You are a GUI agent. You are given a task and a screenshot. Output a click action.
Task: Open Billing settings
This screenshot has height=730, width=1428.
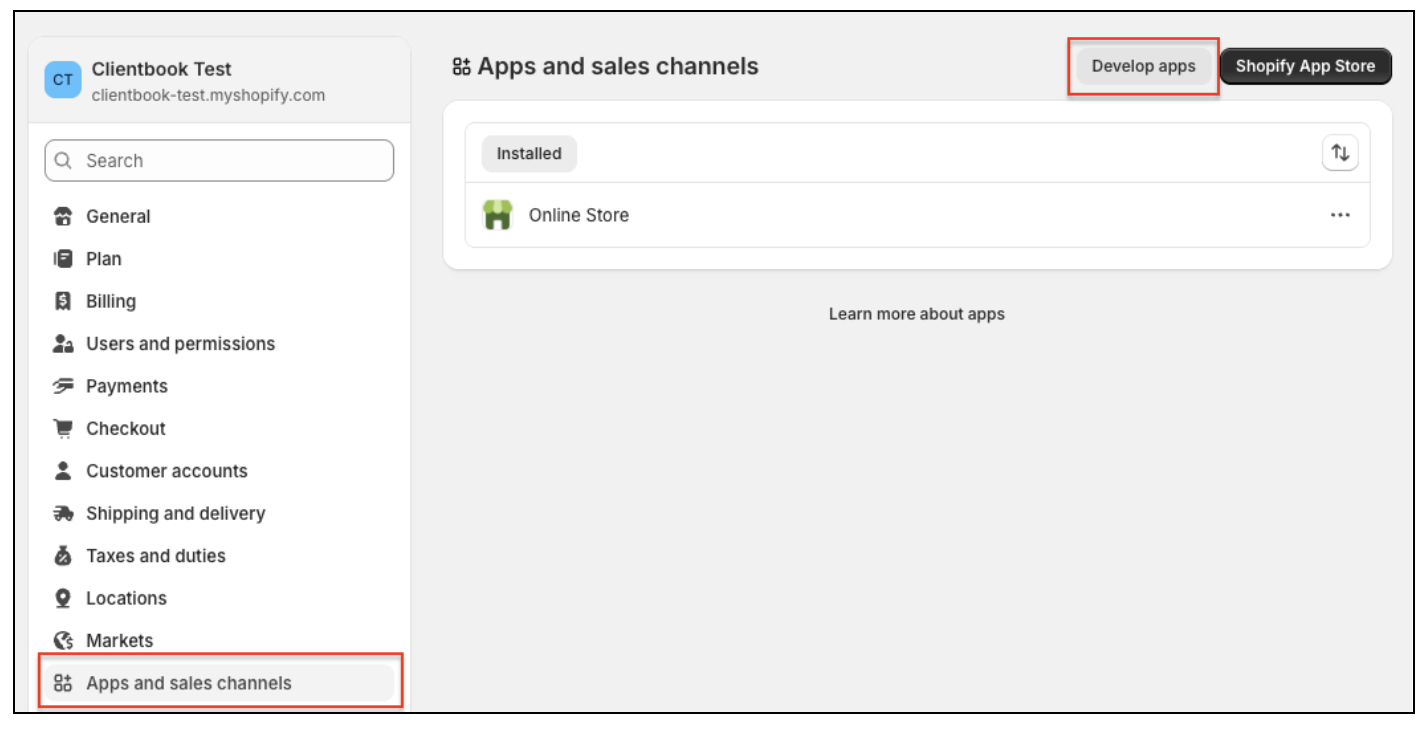coord(218,301)
